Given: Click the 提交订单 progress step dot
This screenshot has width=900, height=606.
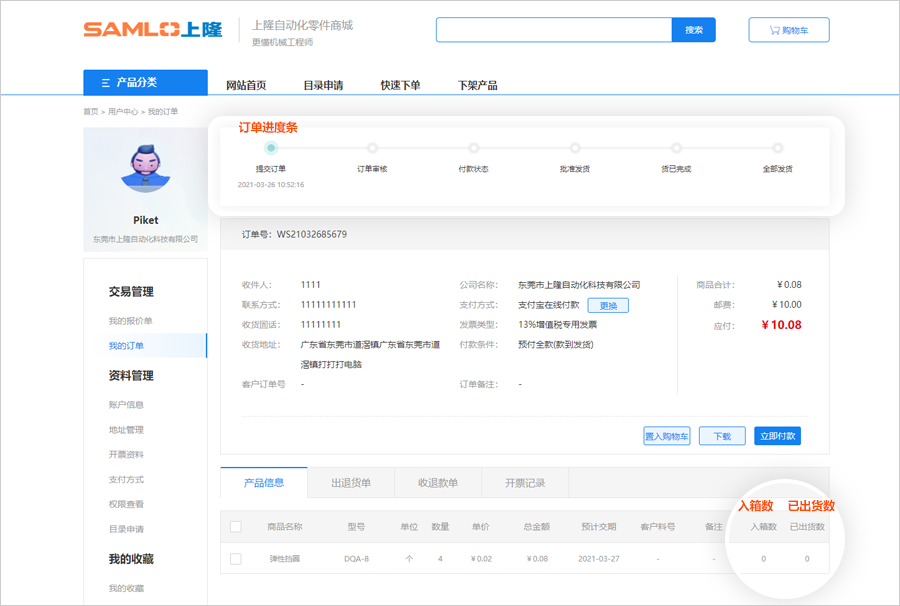Looking at the screenshot, I should click(271, 148).
